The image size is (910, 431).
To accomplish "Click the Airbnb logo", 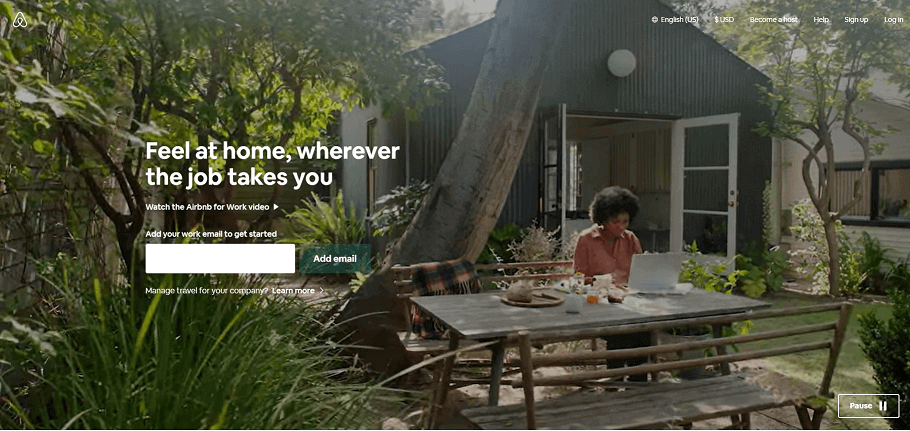I will point(20,20).
